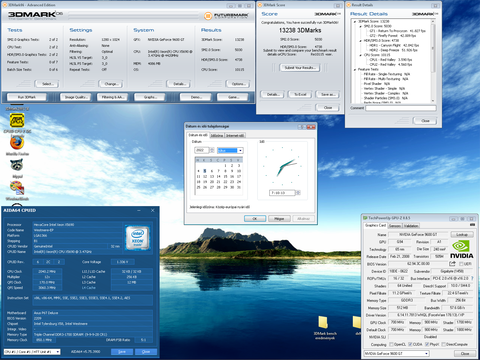Image resolution: width=480 pixels, height=360 pixels.
Task: Click the Image Quality button in 3DMark
Action: [76, 97]
